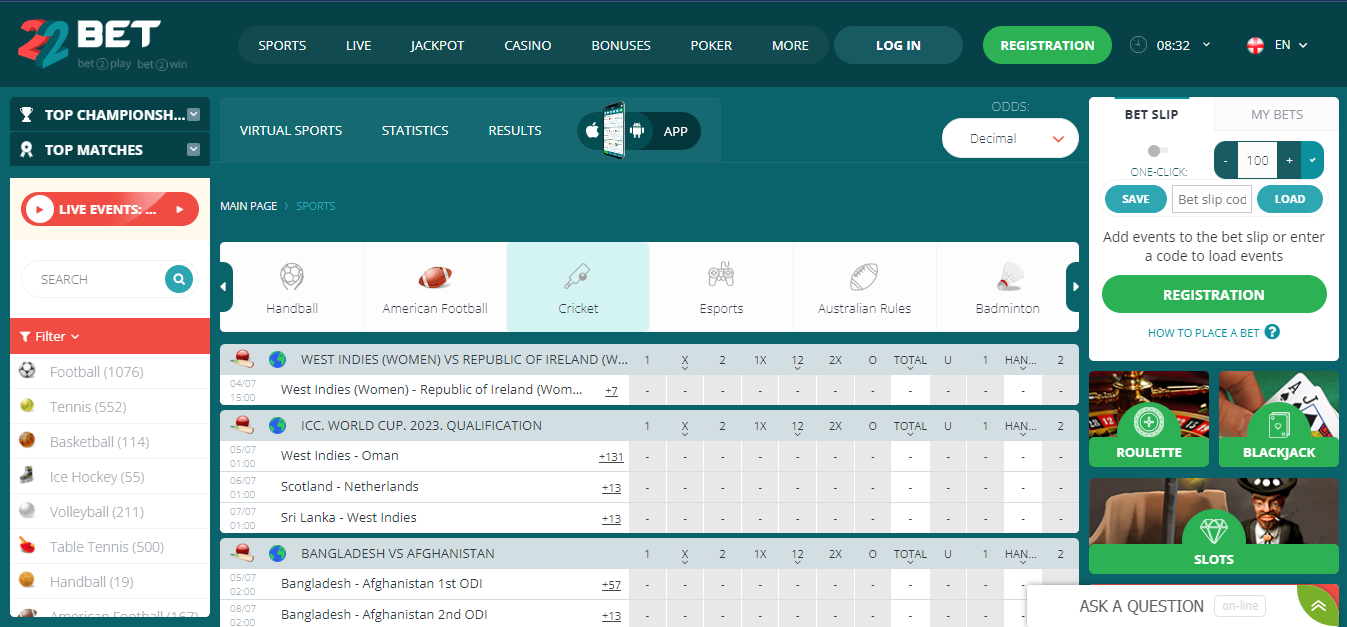Select the Badminton shuttlecock icon
The image size is (1347, 627).
point(1008,276)
